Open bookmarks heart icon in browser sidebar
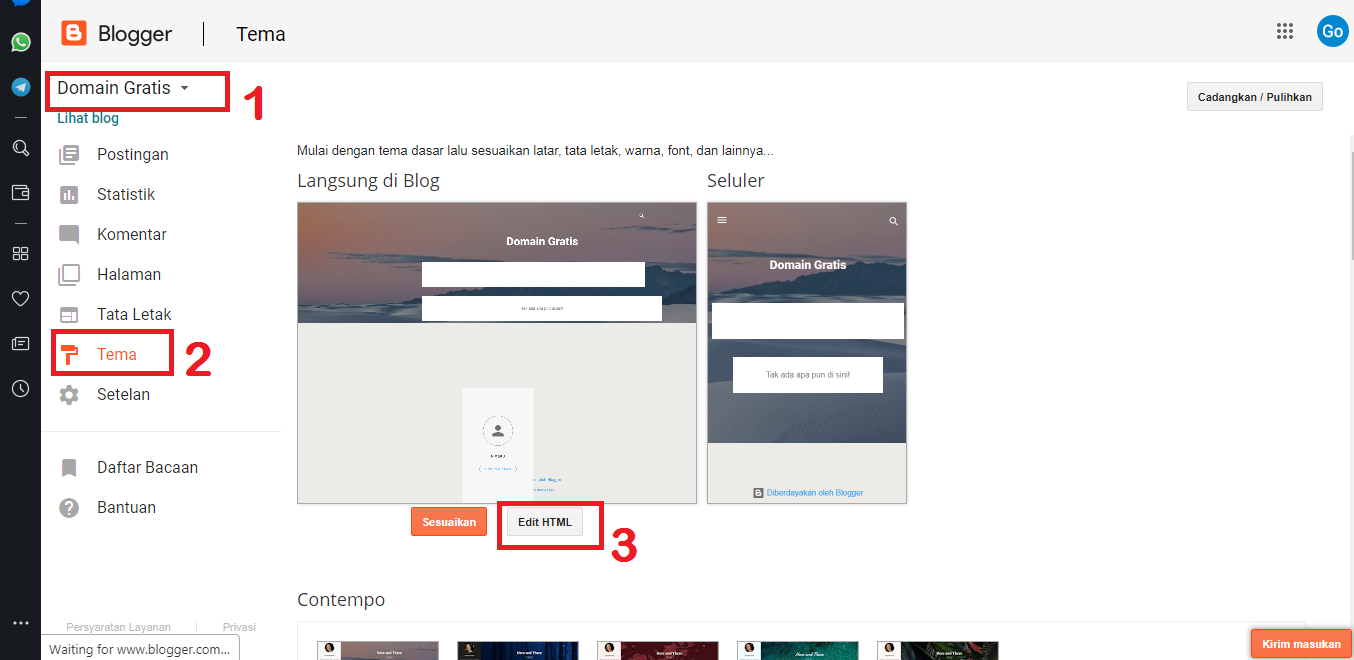Viewport: 1354px width, 660px height. click(20, 298)
